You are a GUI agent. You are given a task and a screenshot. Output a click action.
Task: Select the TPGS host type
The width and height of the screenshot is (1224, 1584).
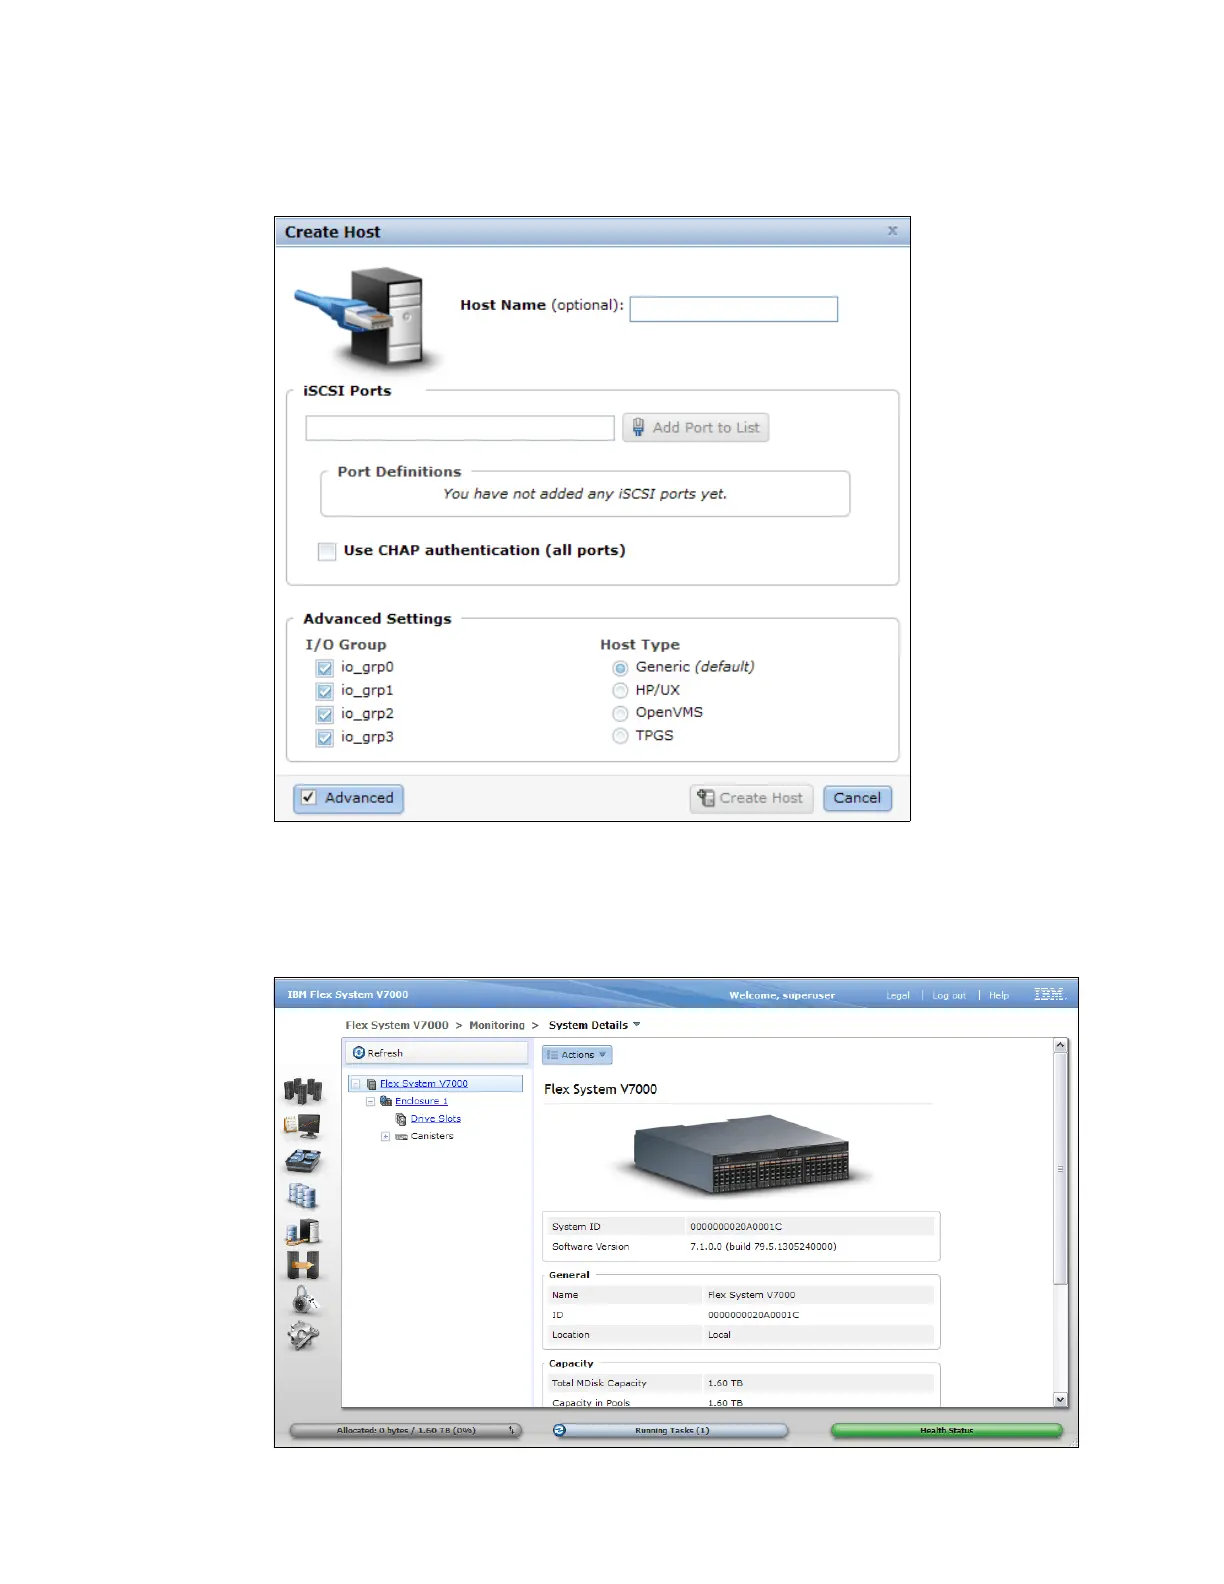coord(620,736)
